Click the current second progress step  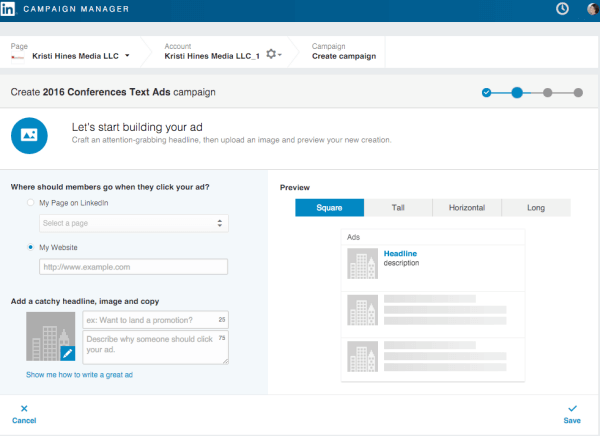click(517, 92)
